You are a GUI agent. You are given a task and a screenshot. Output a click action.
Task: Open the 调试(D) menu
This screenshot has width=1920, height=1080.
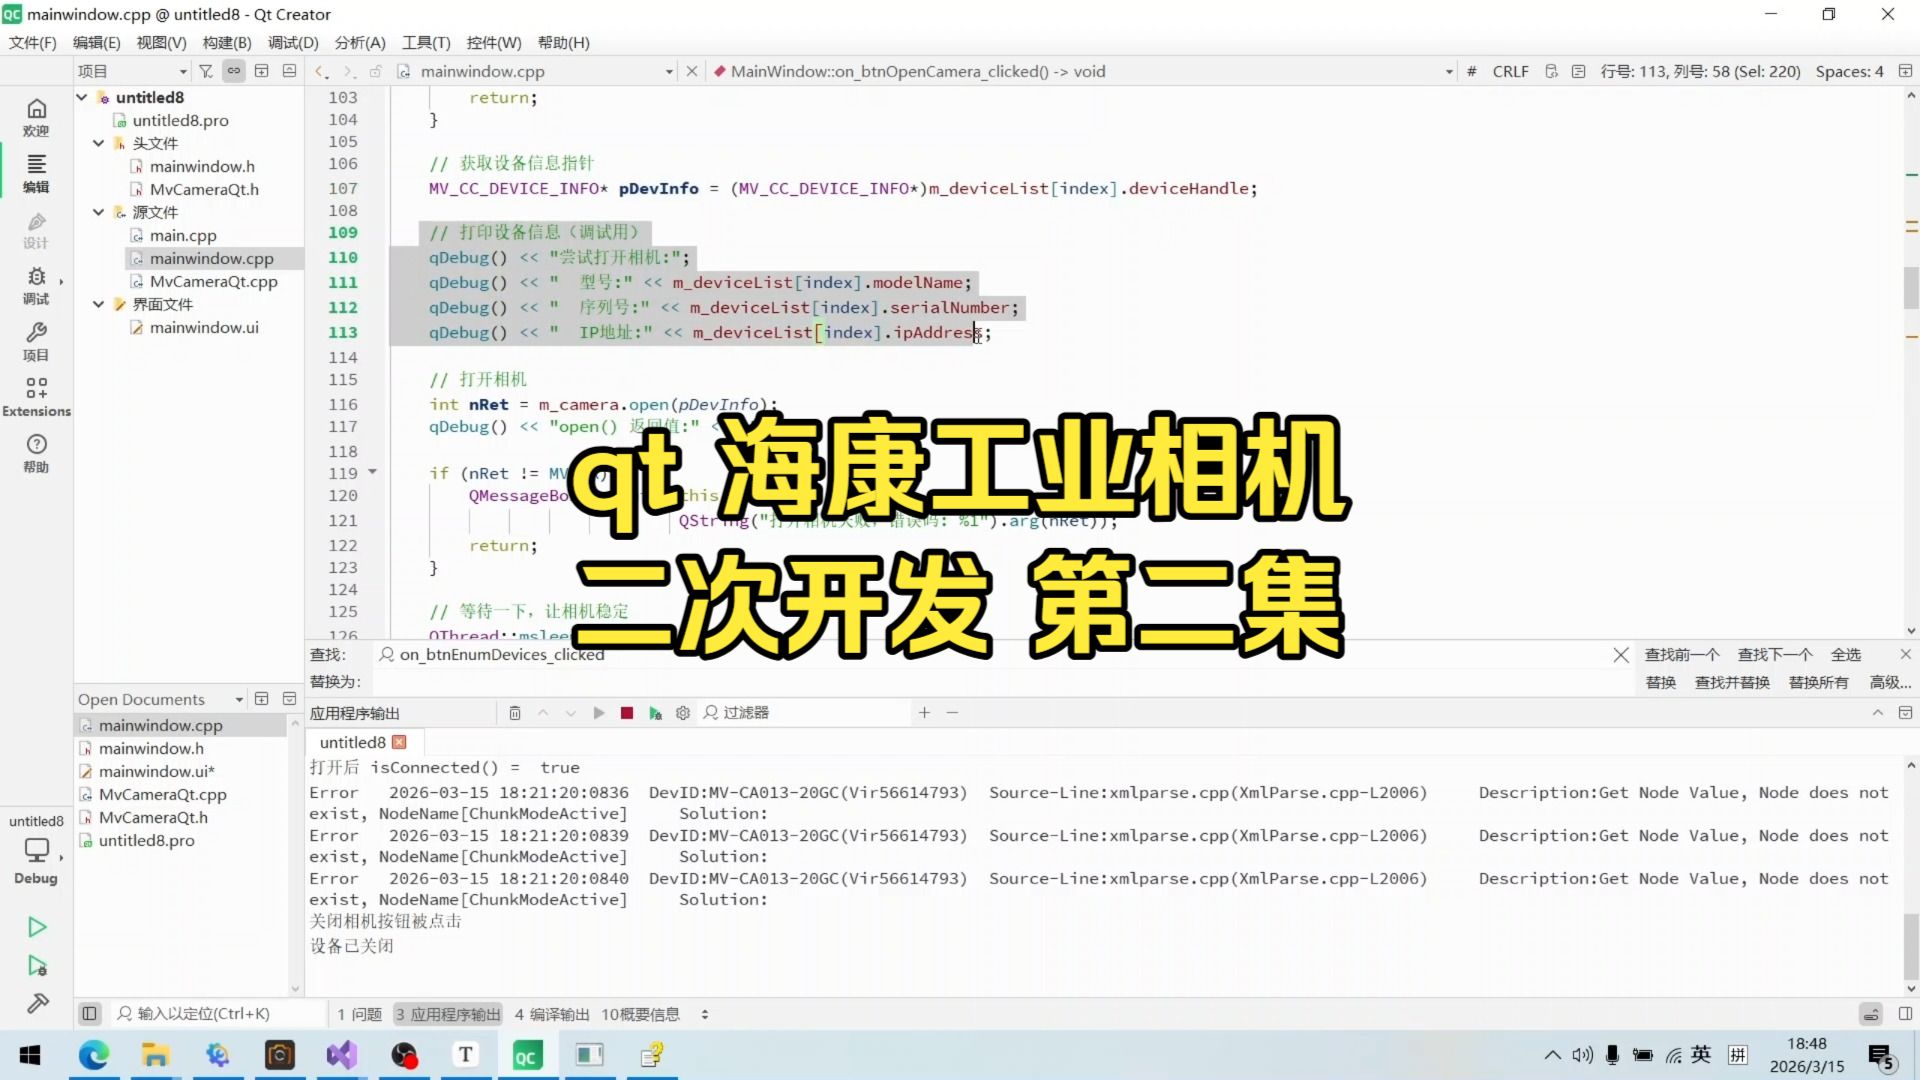click(293, 43)
